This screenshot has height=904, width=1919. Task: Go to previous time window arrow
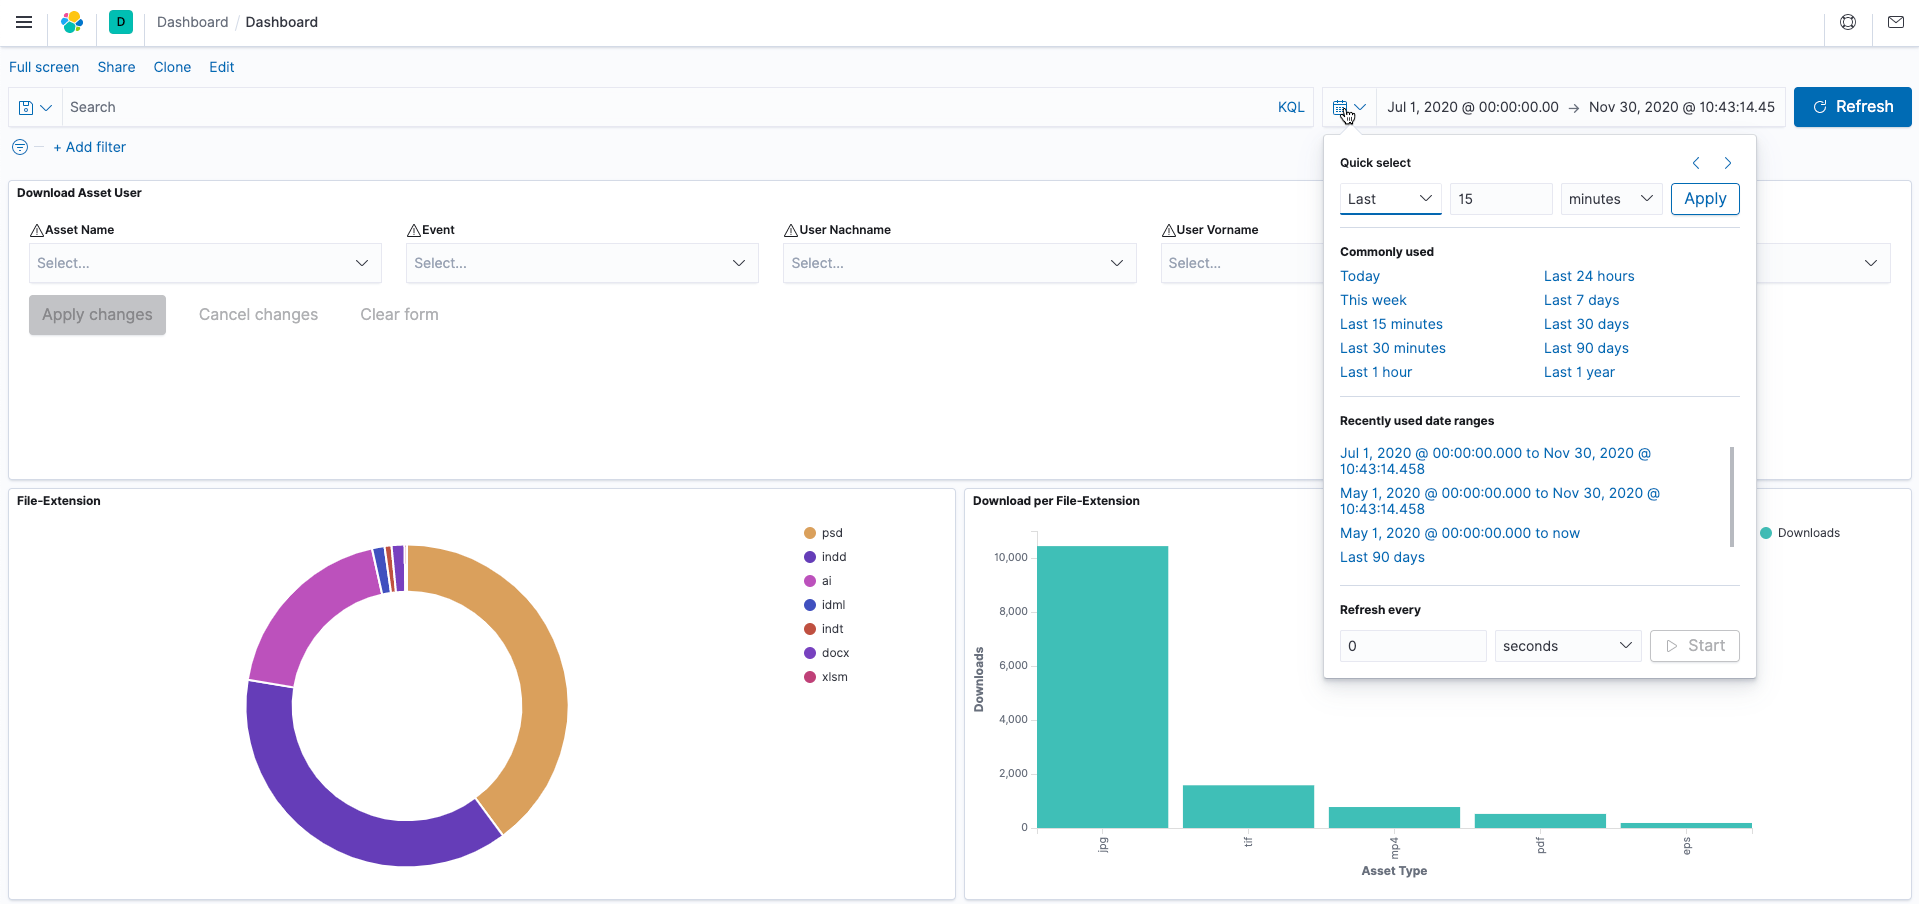coord(1696,163)
